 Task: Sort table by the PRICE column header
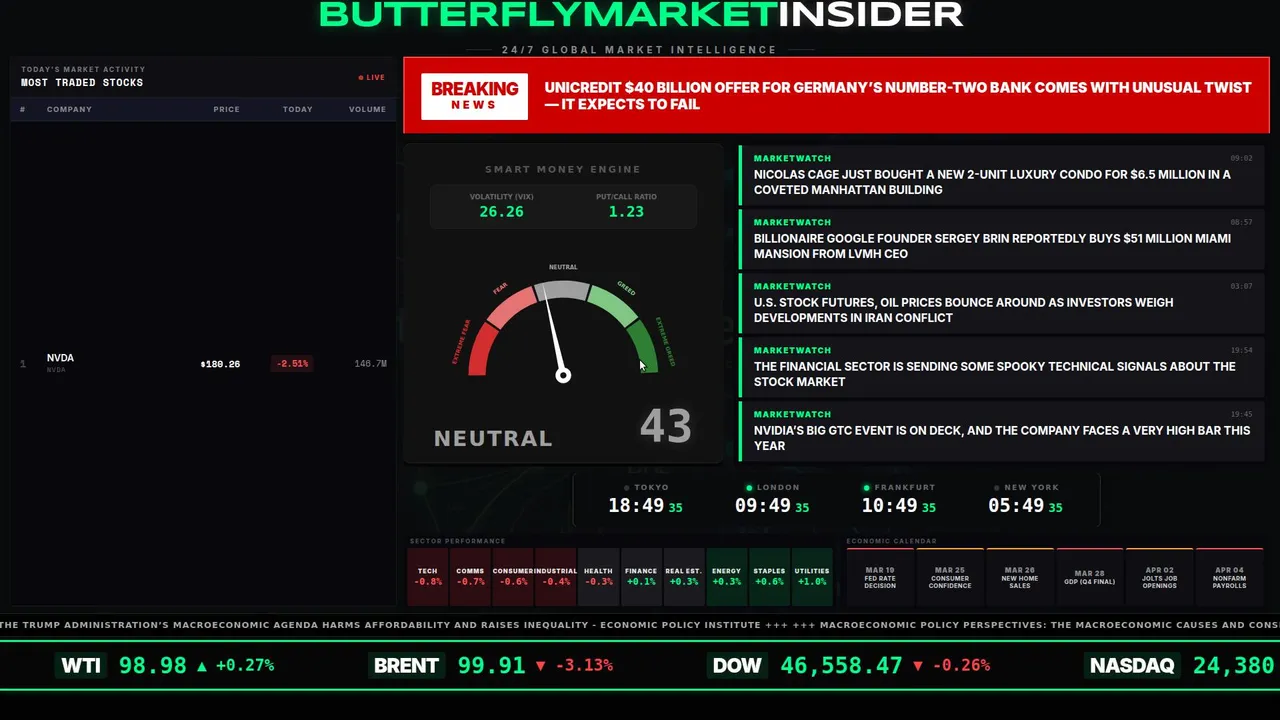[226, 109]
